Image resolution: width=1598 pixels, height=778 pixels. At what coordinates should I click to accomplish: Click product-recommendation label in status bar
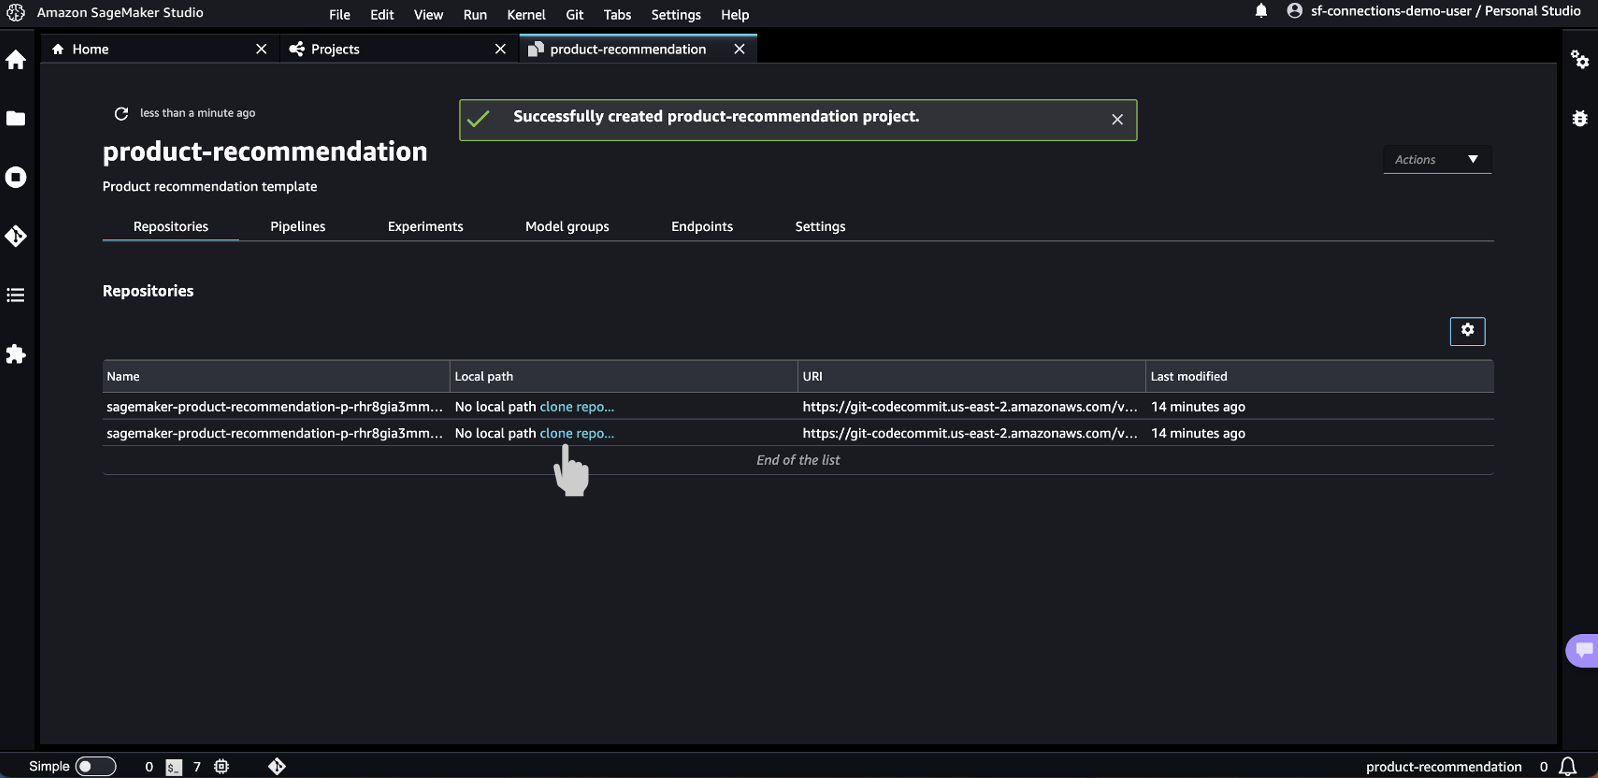(1444, 767)
